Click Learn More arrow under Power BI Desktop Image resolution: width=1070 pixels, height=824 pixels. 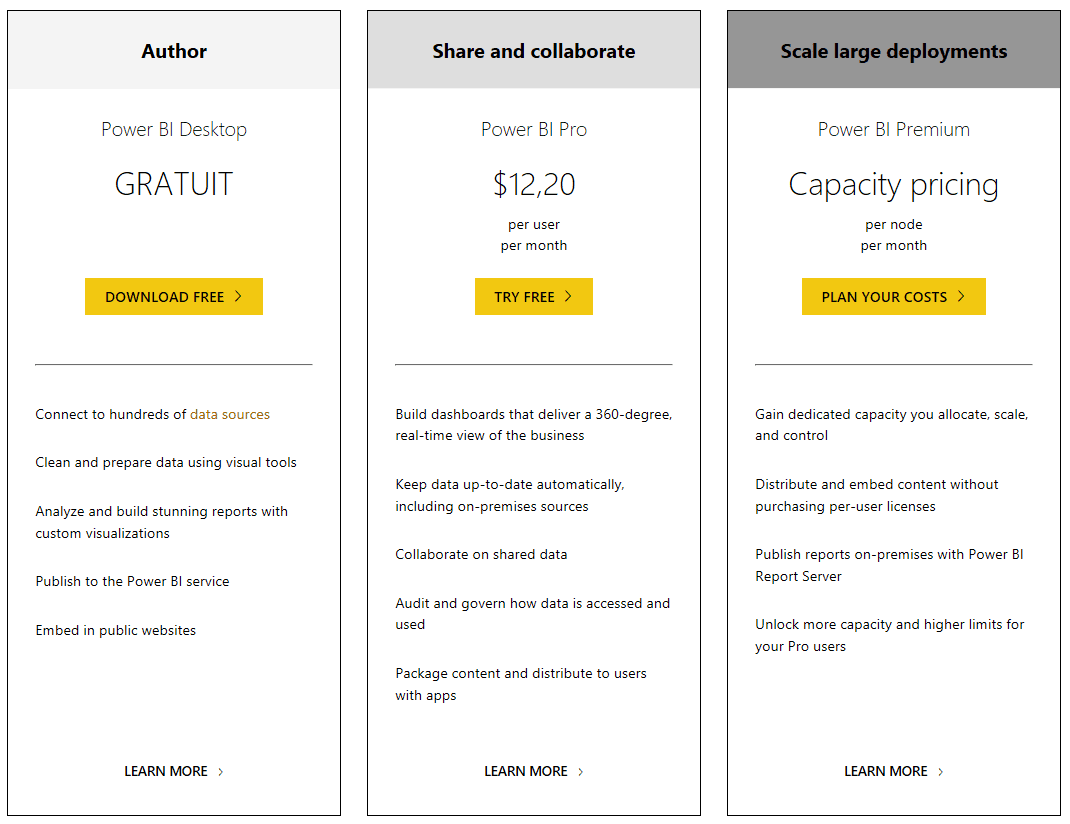(x=221, y=772)
